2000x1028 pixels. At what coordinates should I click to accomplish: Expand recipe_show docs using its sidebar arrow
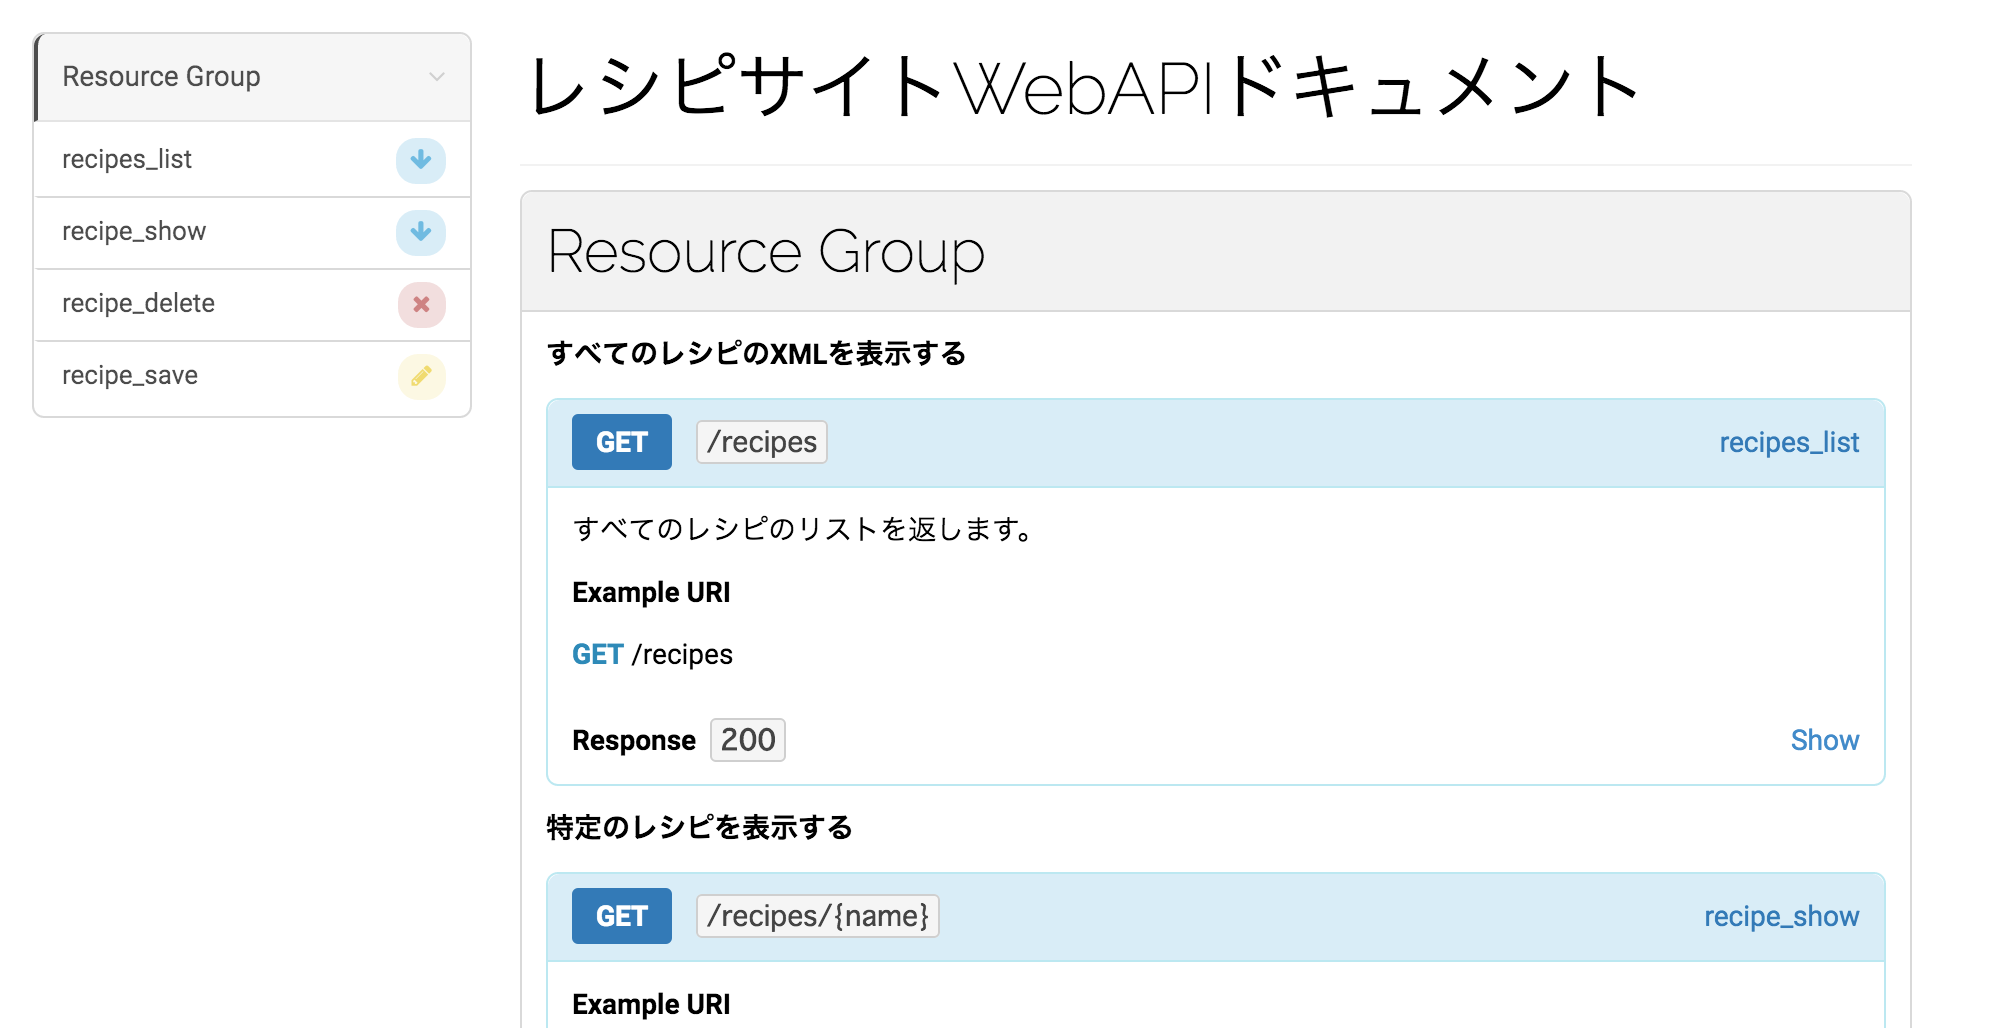420,232
